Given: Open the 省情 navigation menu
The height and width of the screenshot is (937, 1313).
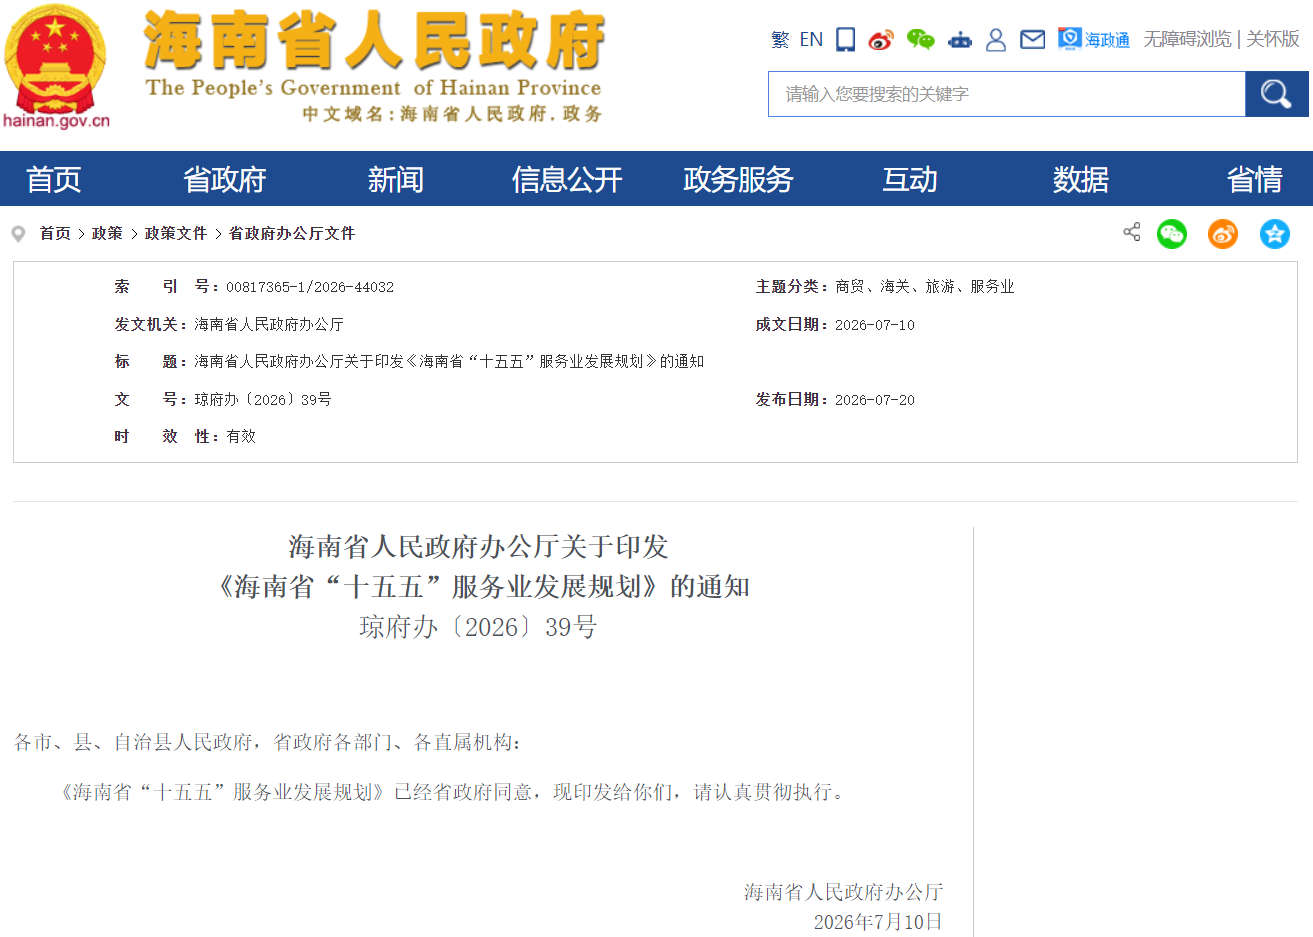Looking at the screenshot, I should click(x=1254, y=179).
